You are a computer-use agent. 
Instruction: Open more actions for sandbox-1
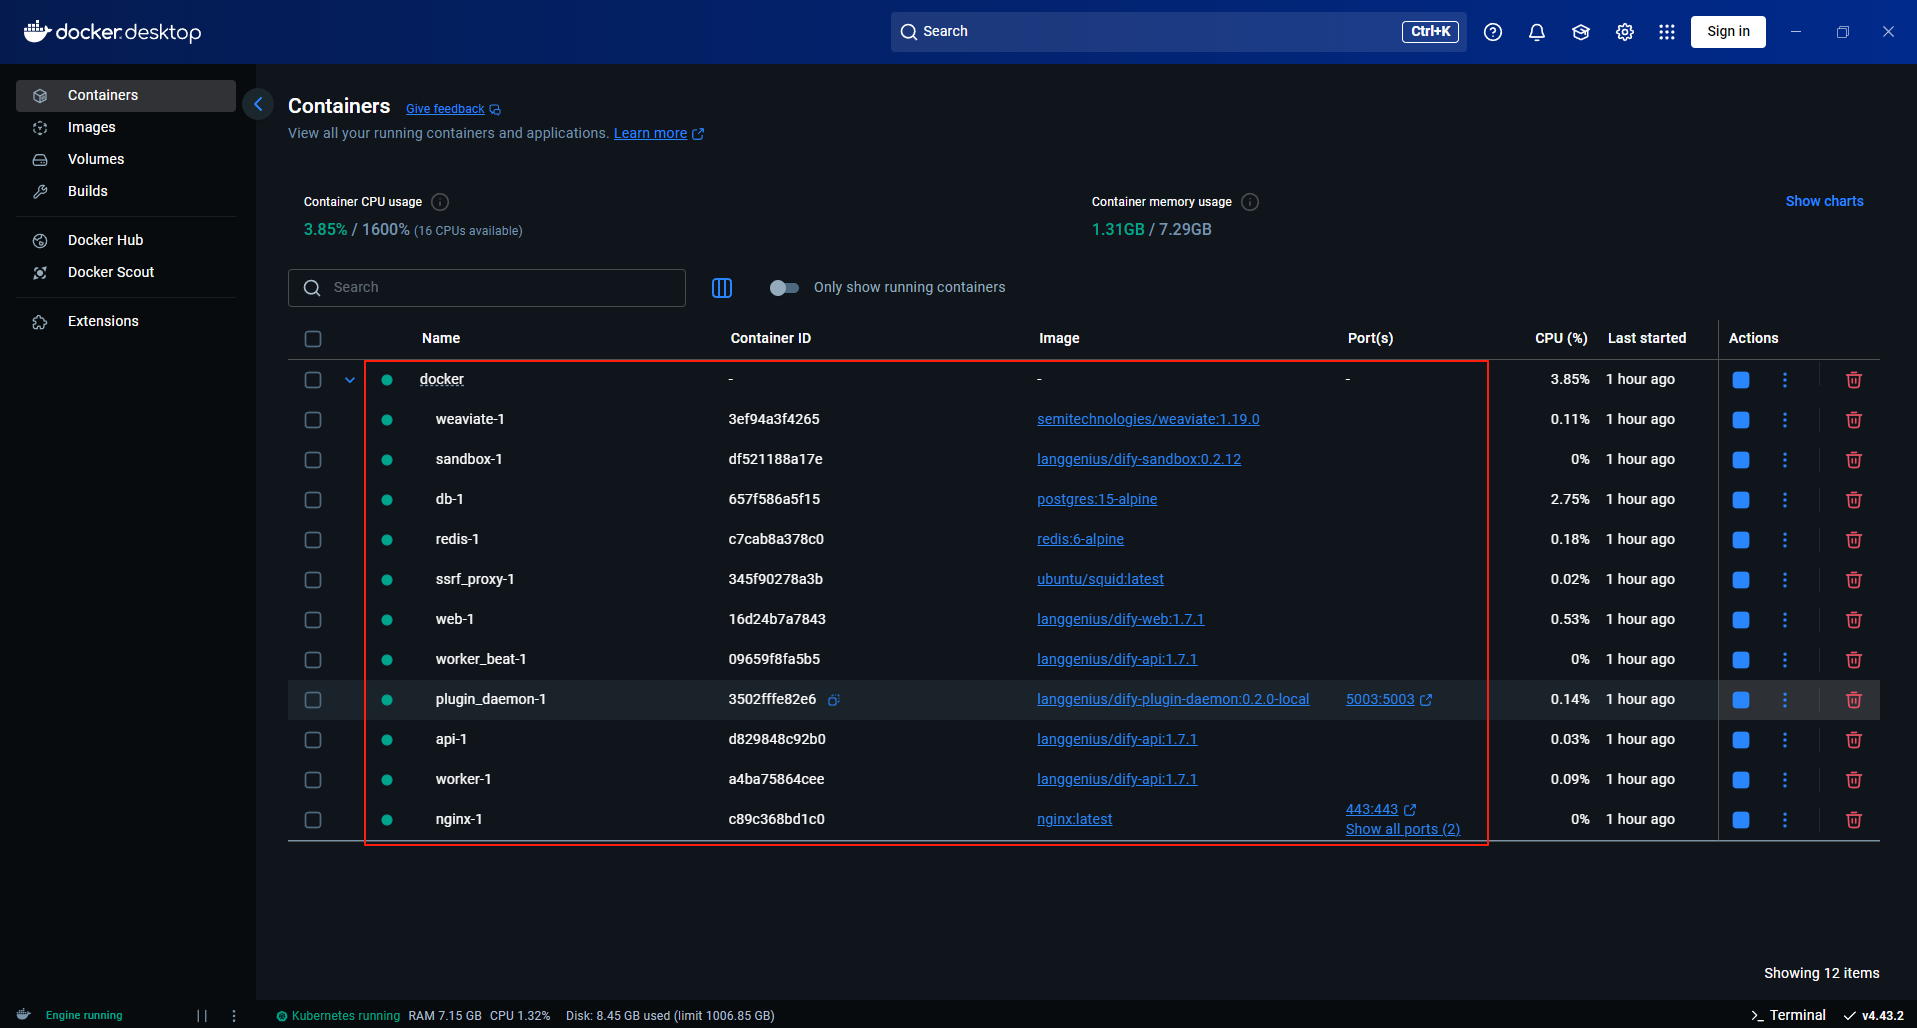(1785, 460)
